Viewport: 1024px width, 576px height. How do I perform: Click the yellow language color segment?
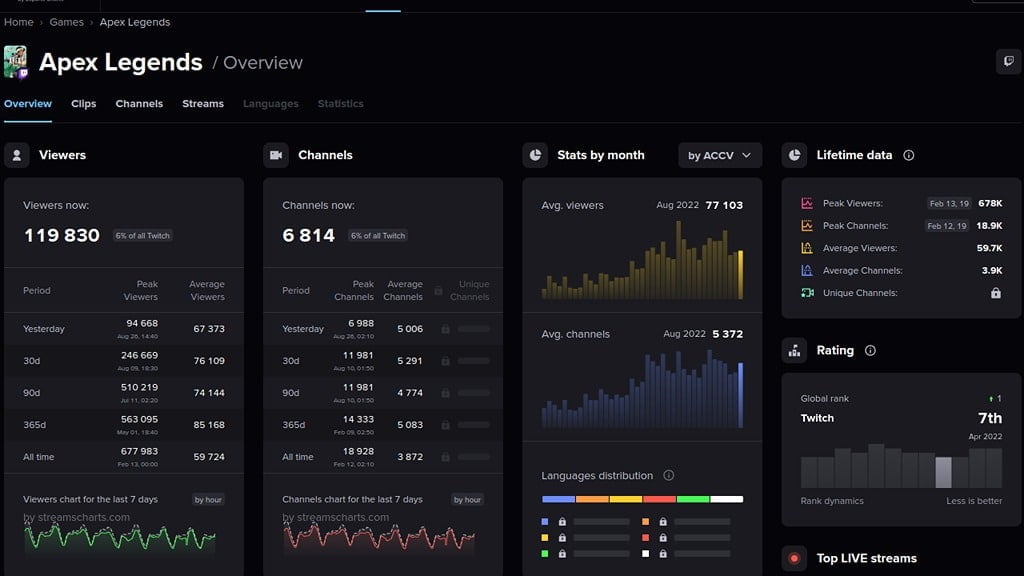tap(626, 499)
